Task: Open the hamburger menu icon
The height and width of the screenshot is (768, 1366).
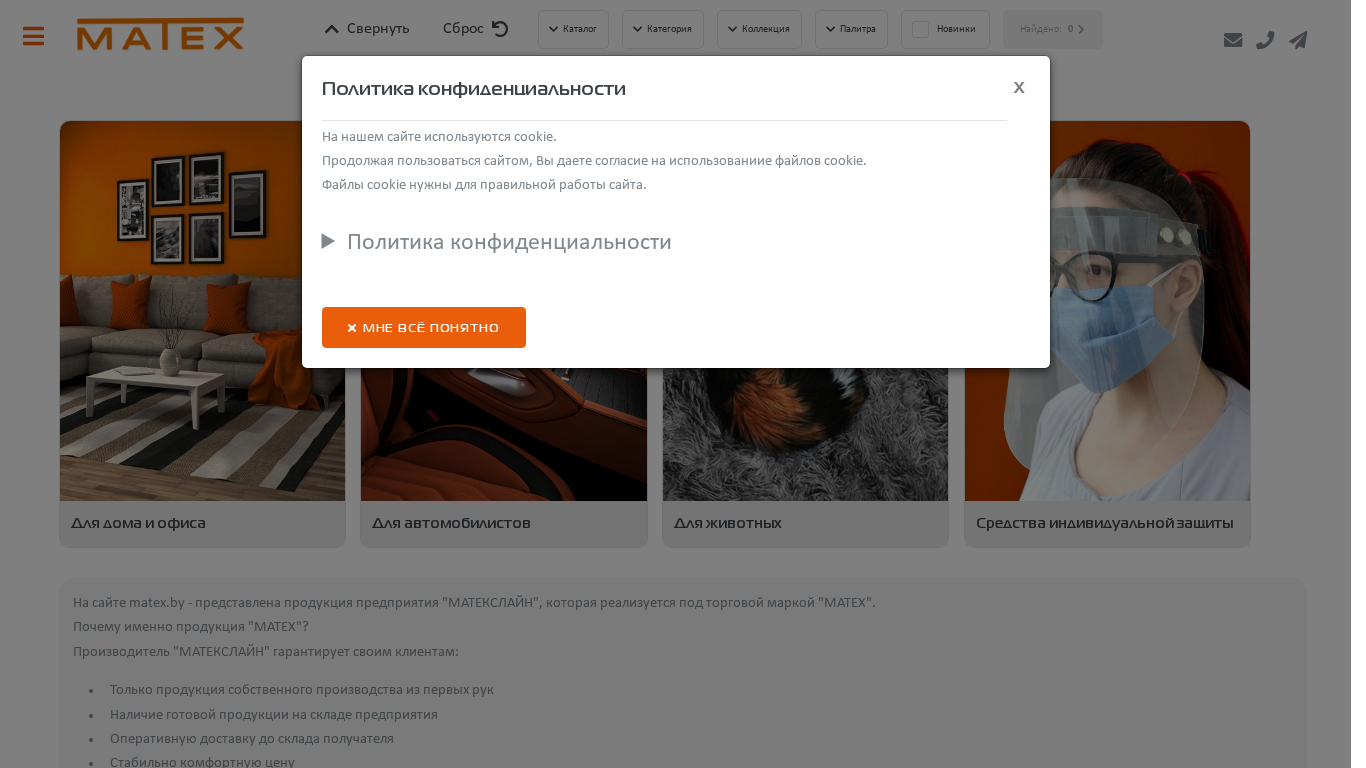Action: coord(33,36)
